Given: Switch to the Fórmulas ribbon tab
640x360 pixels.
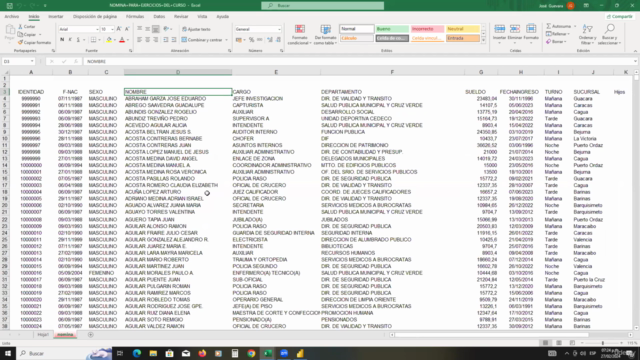Looking at the screenshot, I should (135, 17).
